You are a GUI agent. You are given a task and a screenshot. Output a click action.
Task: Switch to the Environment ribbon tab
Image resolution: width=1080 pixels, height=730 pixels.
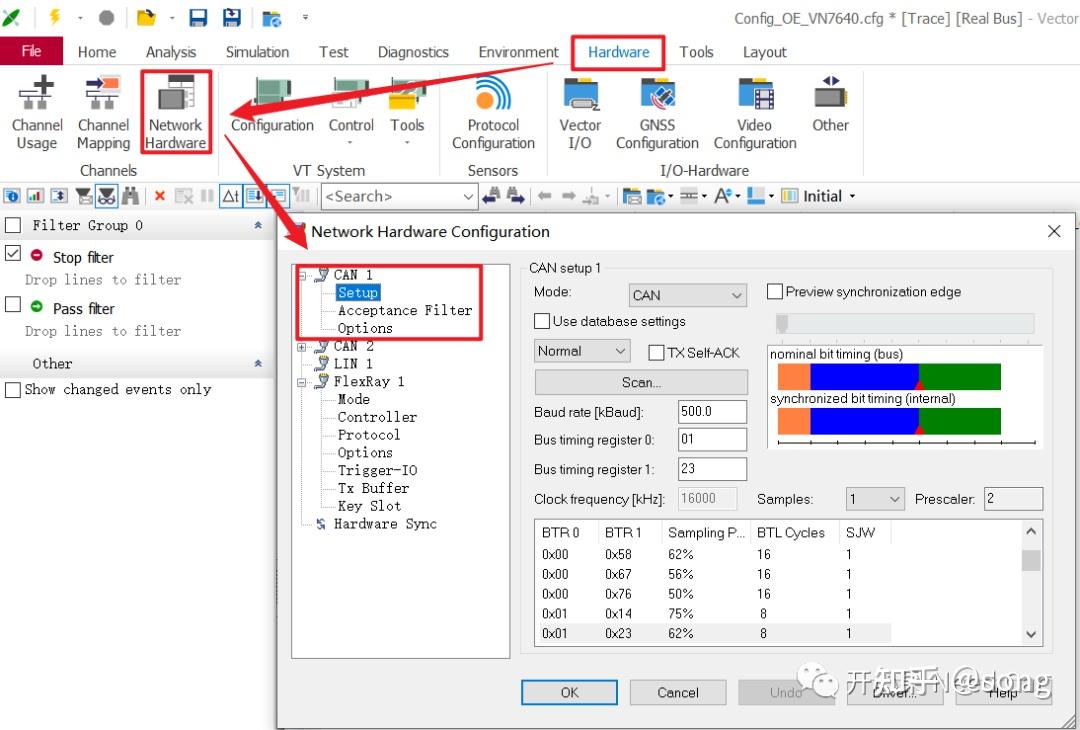tap(518, 52)
